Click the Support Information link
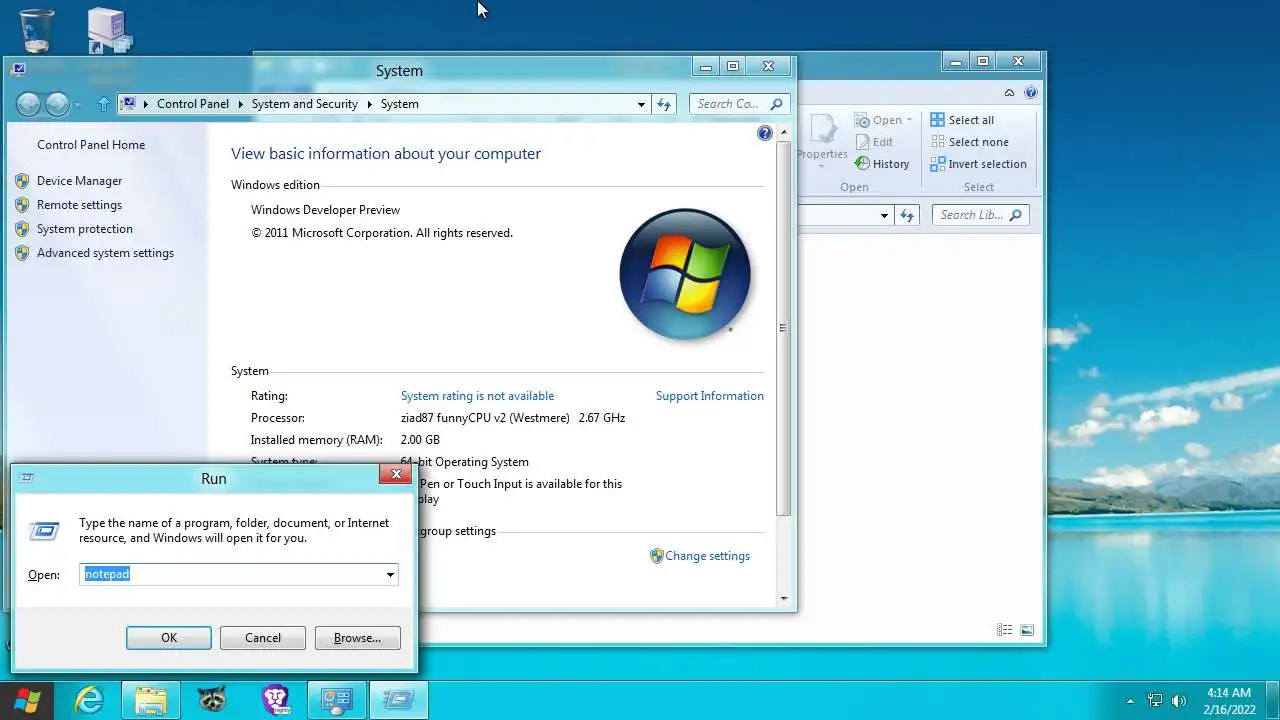 [x=710, y=396]
